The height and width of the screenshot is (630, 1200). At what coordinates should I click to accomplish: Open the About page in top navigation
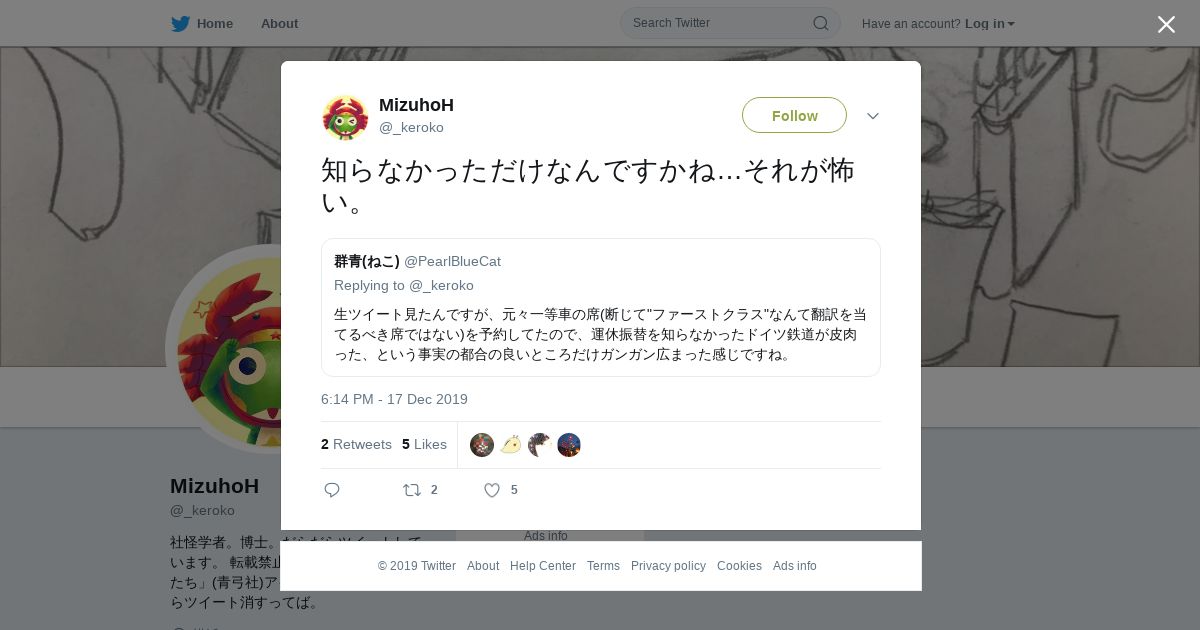pyautogui.click(x=279, y=23)
